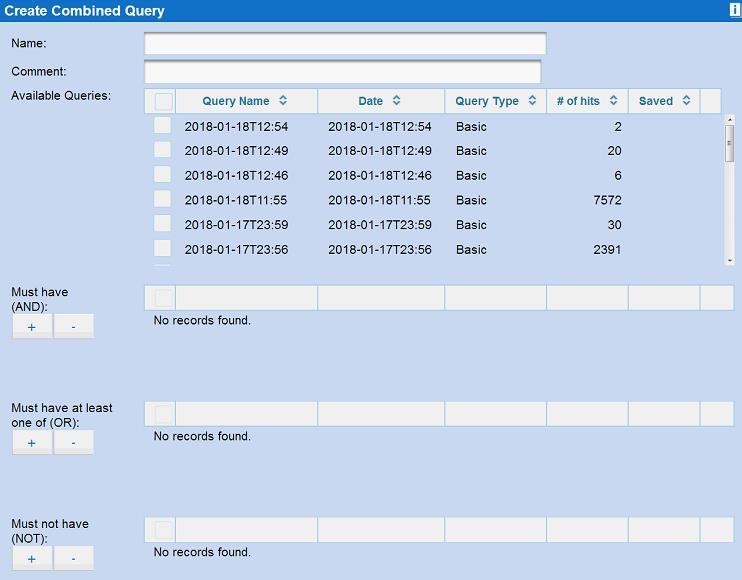The image size is (742, 580).
Task: Select query name 2018-01-18T12:54 cell
Action: (x=236, y=127)
